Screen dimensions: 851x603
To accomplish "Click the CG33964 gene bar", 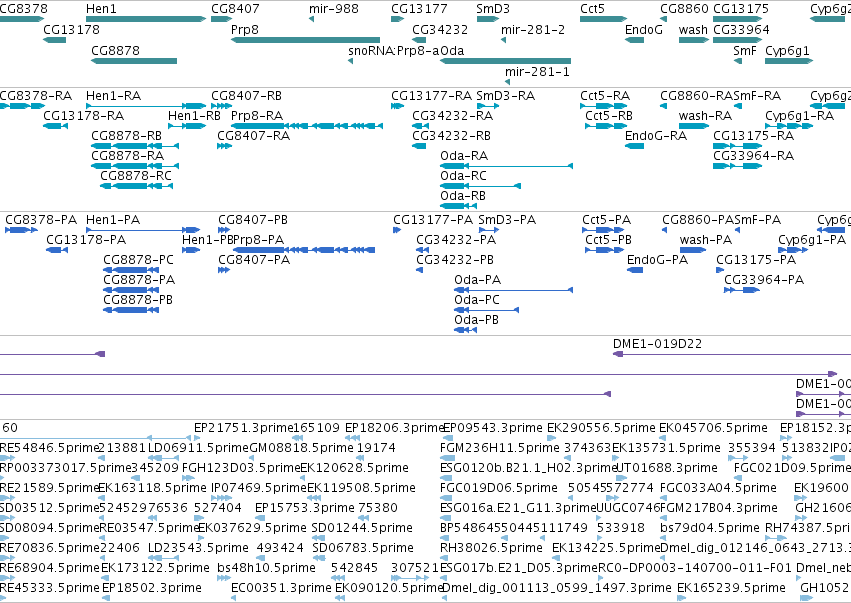I will click(x=738, y=40).
